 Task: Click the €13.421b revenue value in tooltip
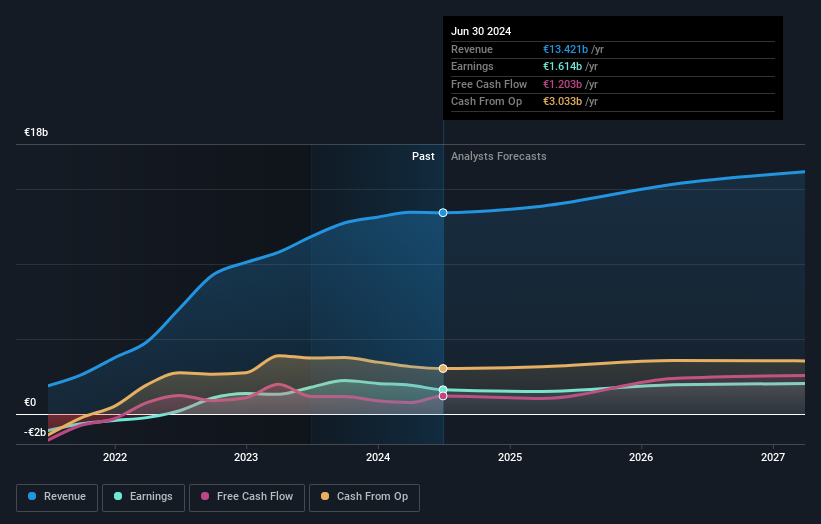coord(565,49)
